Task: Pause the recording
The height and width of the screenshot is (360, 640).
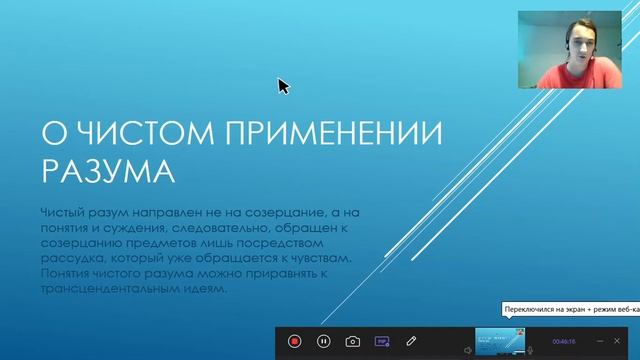Action: [324, 341]
